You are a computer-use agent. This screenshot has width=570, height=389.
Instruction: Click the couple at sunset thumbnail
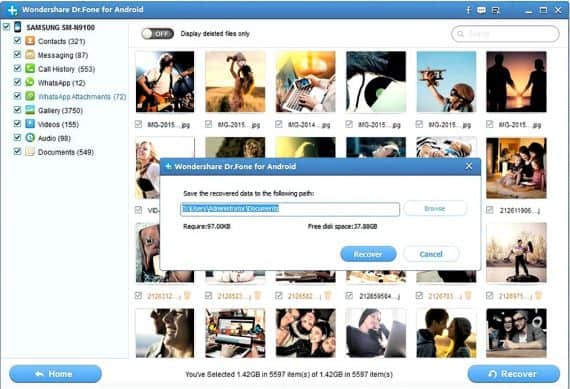point(516,82)
